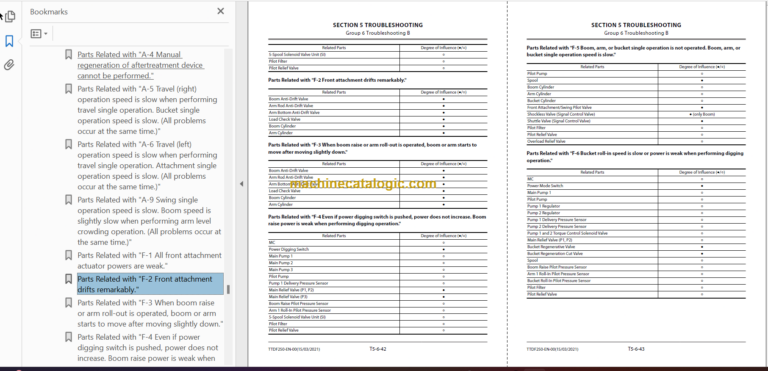Click bookmark icon beside the A-9 entry
Viewport: 768px width, 371px height.
[x=69, y=199]
